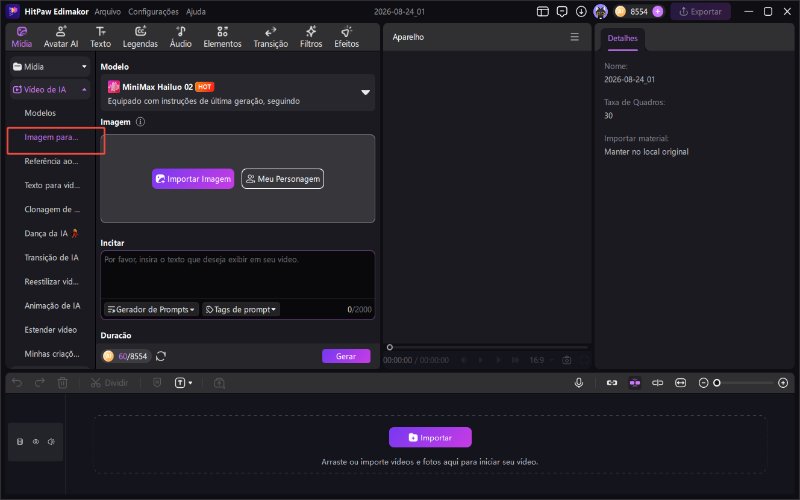Zoom out timeline with minus icon
The height and width of the screenshot is (500, 800).
click(x=703, y=383)
